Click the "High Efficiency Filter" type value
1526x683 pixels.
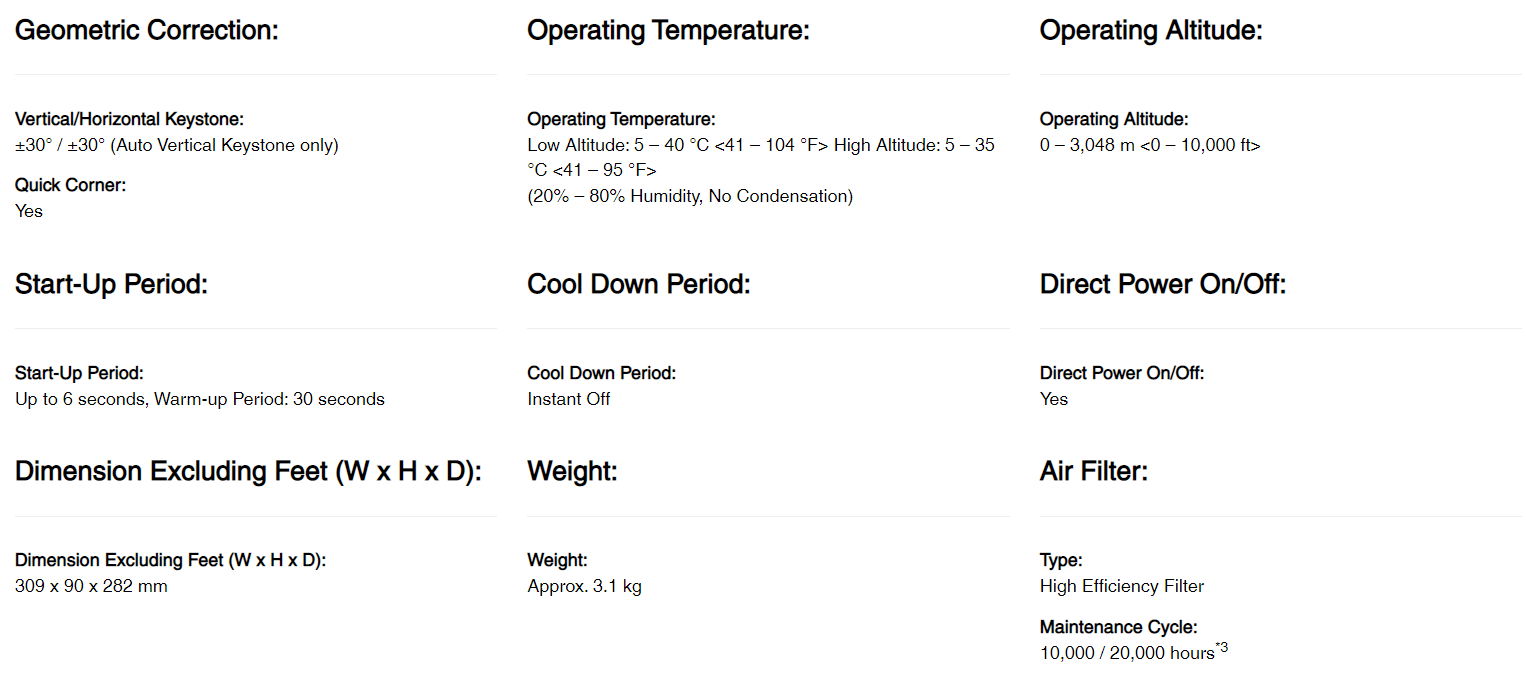pyautogui.click(x=1121, y=586)
